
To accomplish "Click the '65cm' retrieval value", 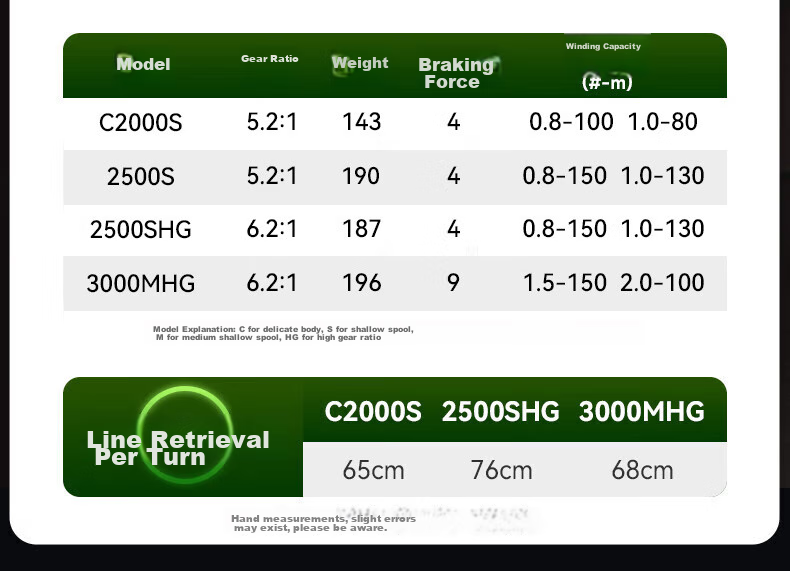I will (x=373, y=471).
